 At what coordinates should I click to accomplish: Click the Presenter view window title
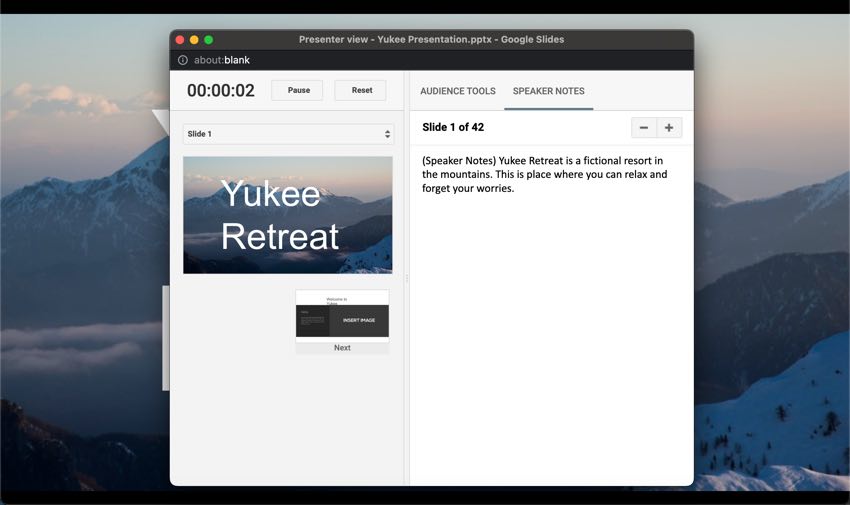pyautogui.click(x=432, y=40)
